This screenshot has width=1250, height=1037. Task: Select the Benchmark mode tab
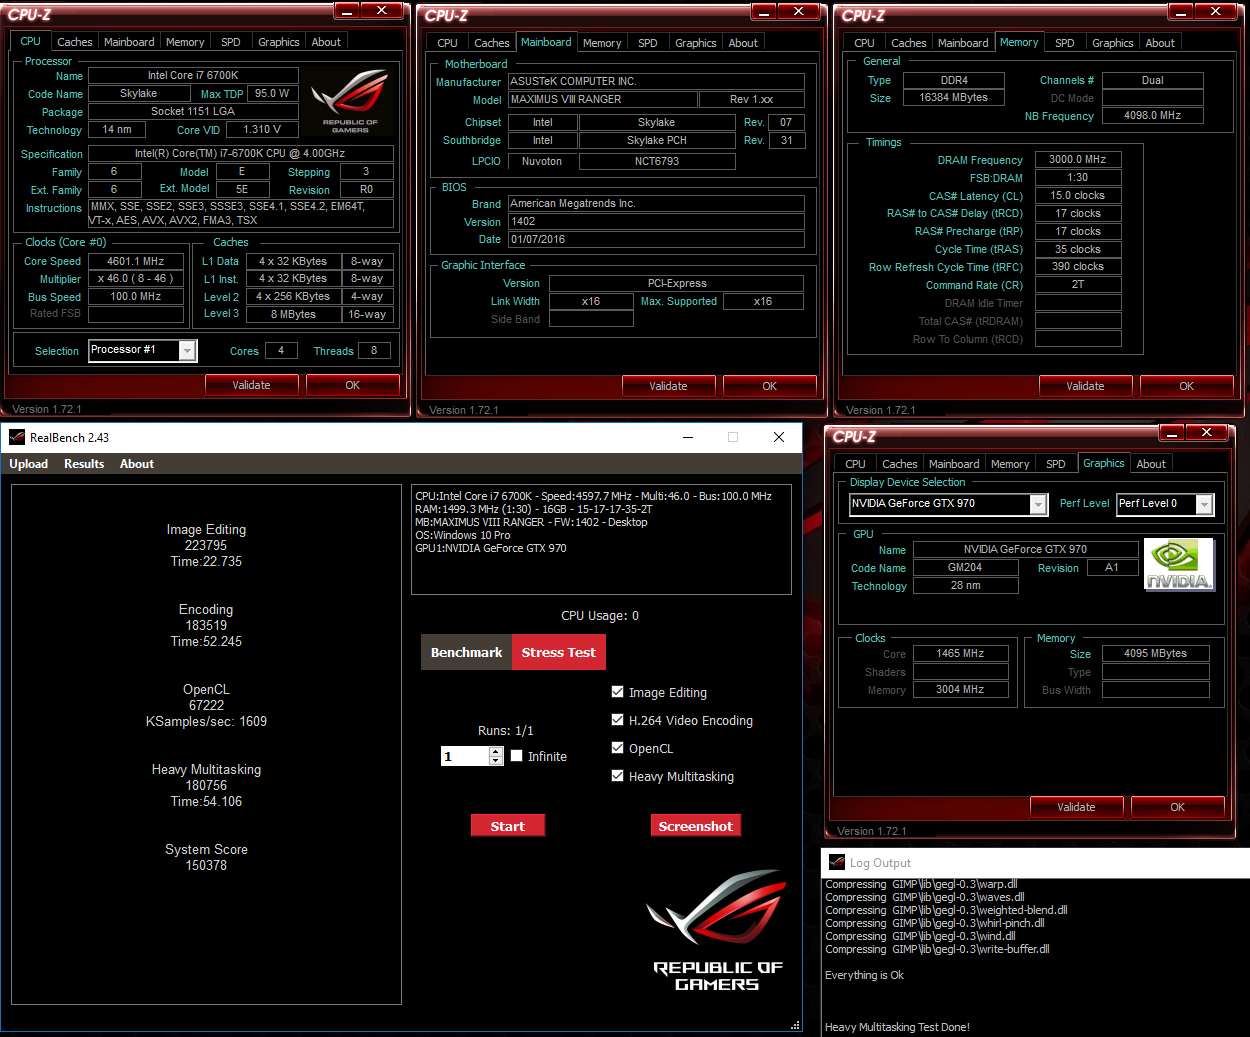(x=466, y=652)
